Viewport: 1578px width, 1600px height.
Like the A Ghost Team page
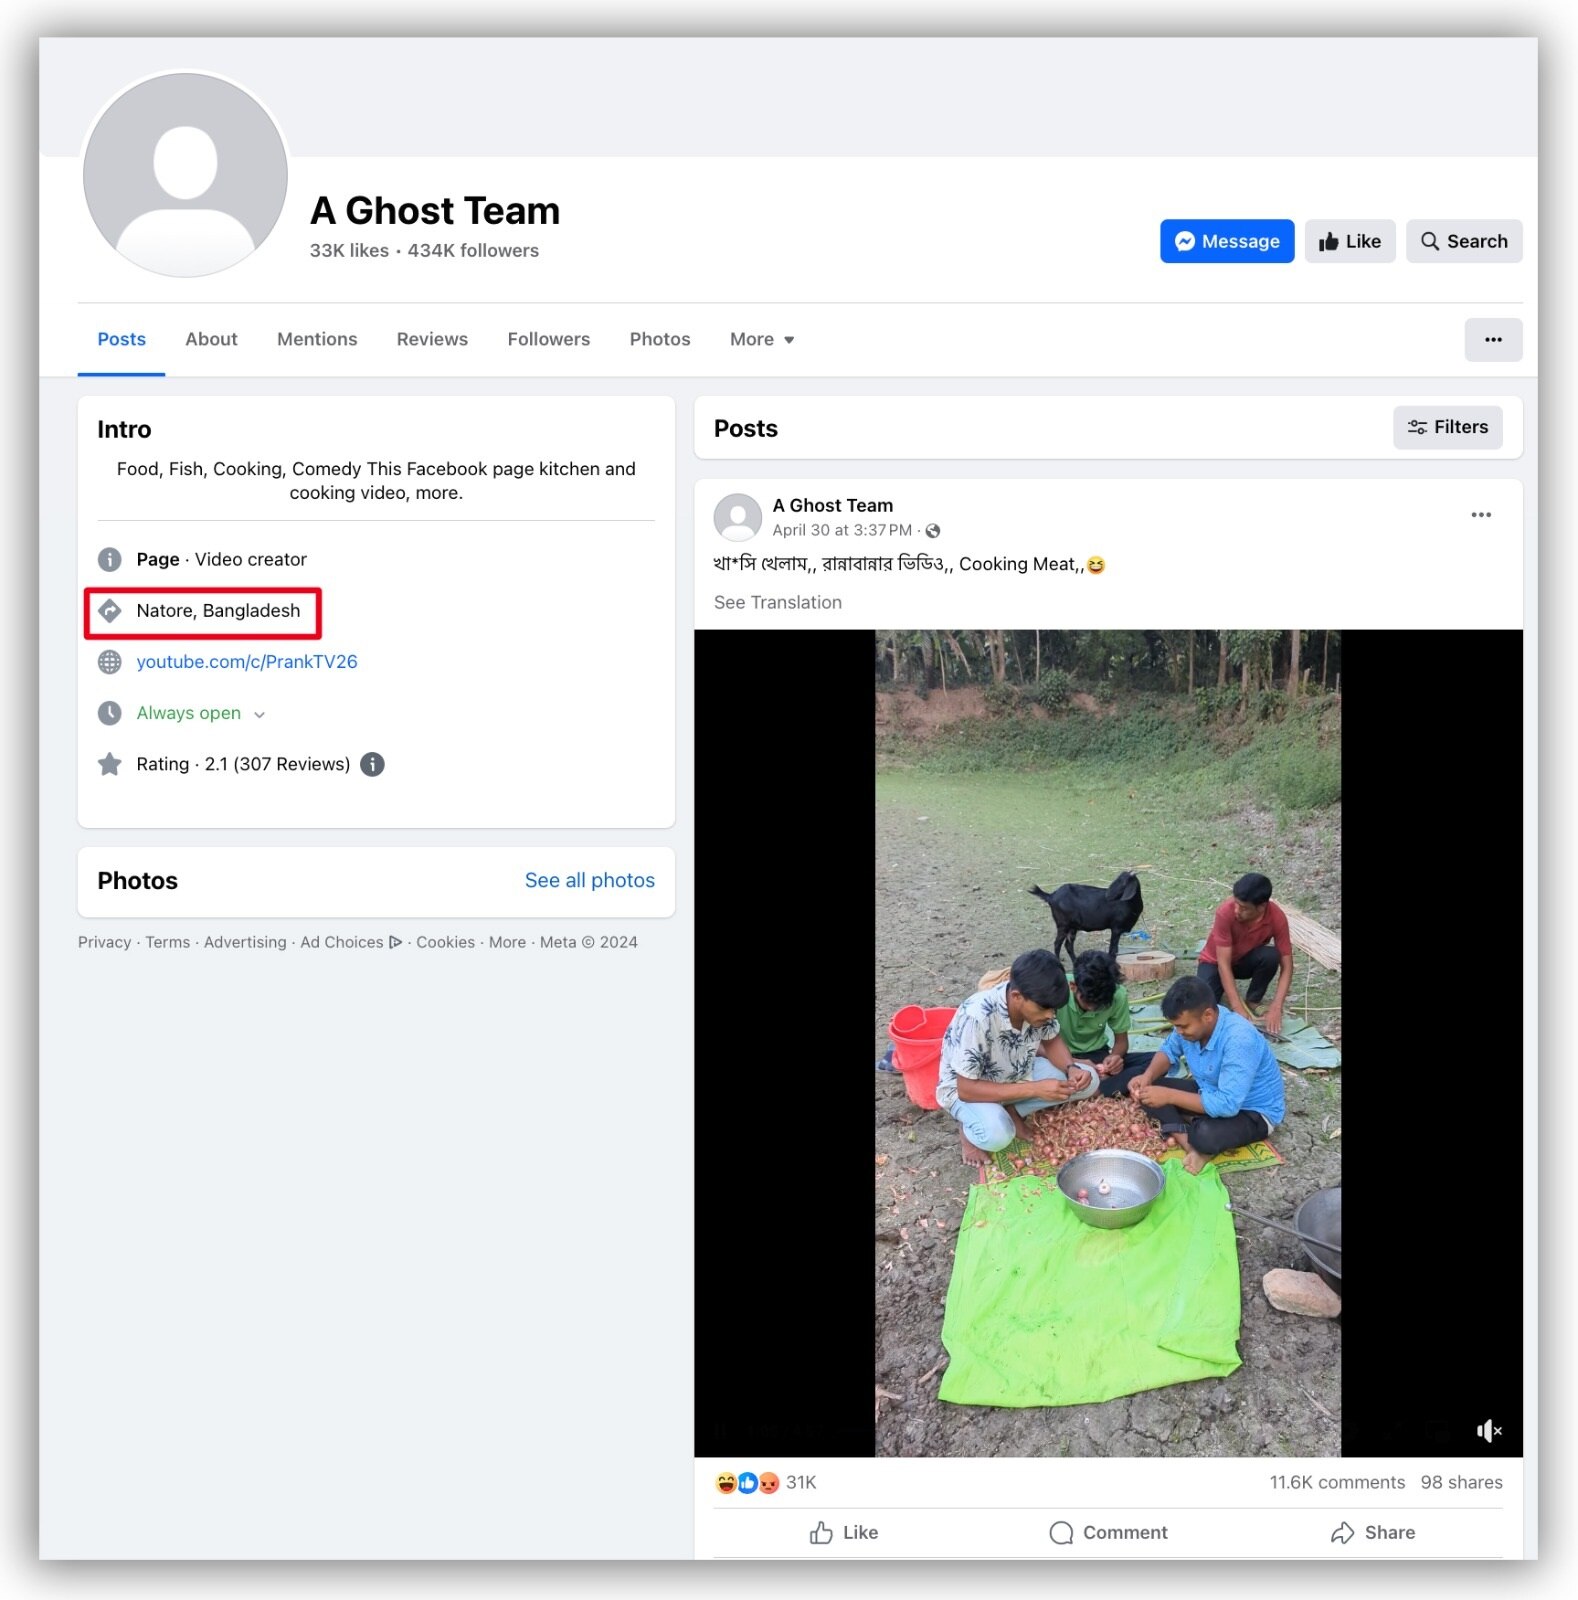point(1349,241)
